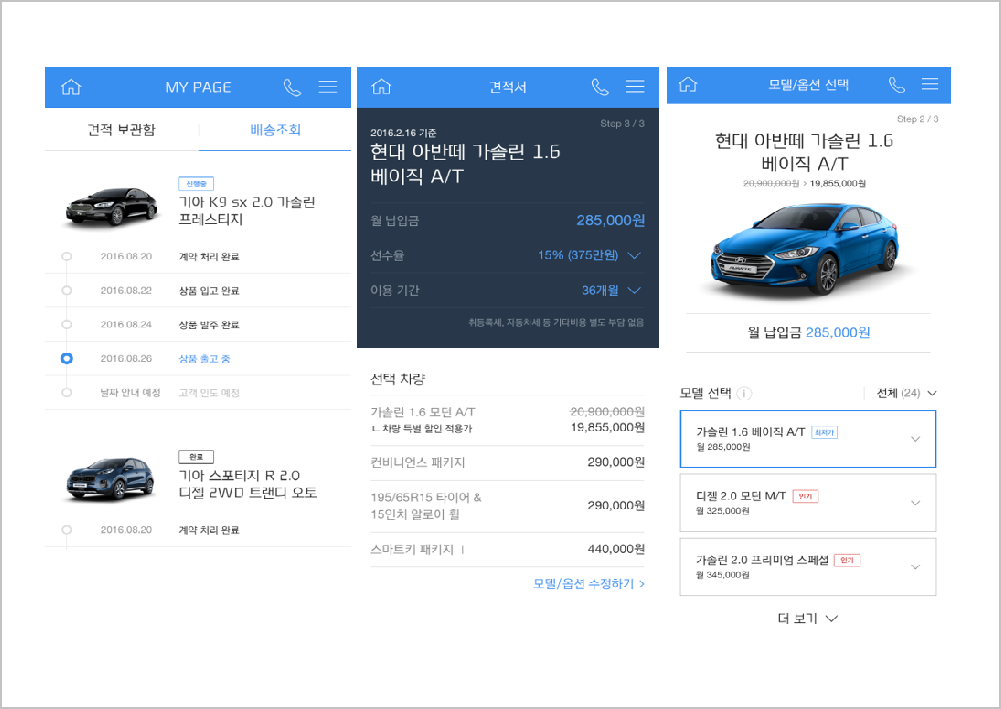The height and width of the screenshot is (709, 1001).
Task: Click the 2016.08.24 date
Action: [126, 324]
